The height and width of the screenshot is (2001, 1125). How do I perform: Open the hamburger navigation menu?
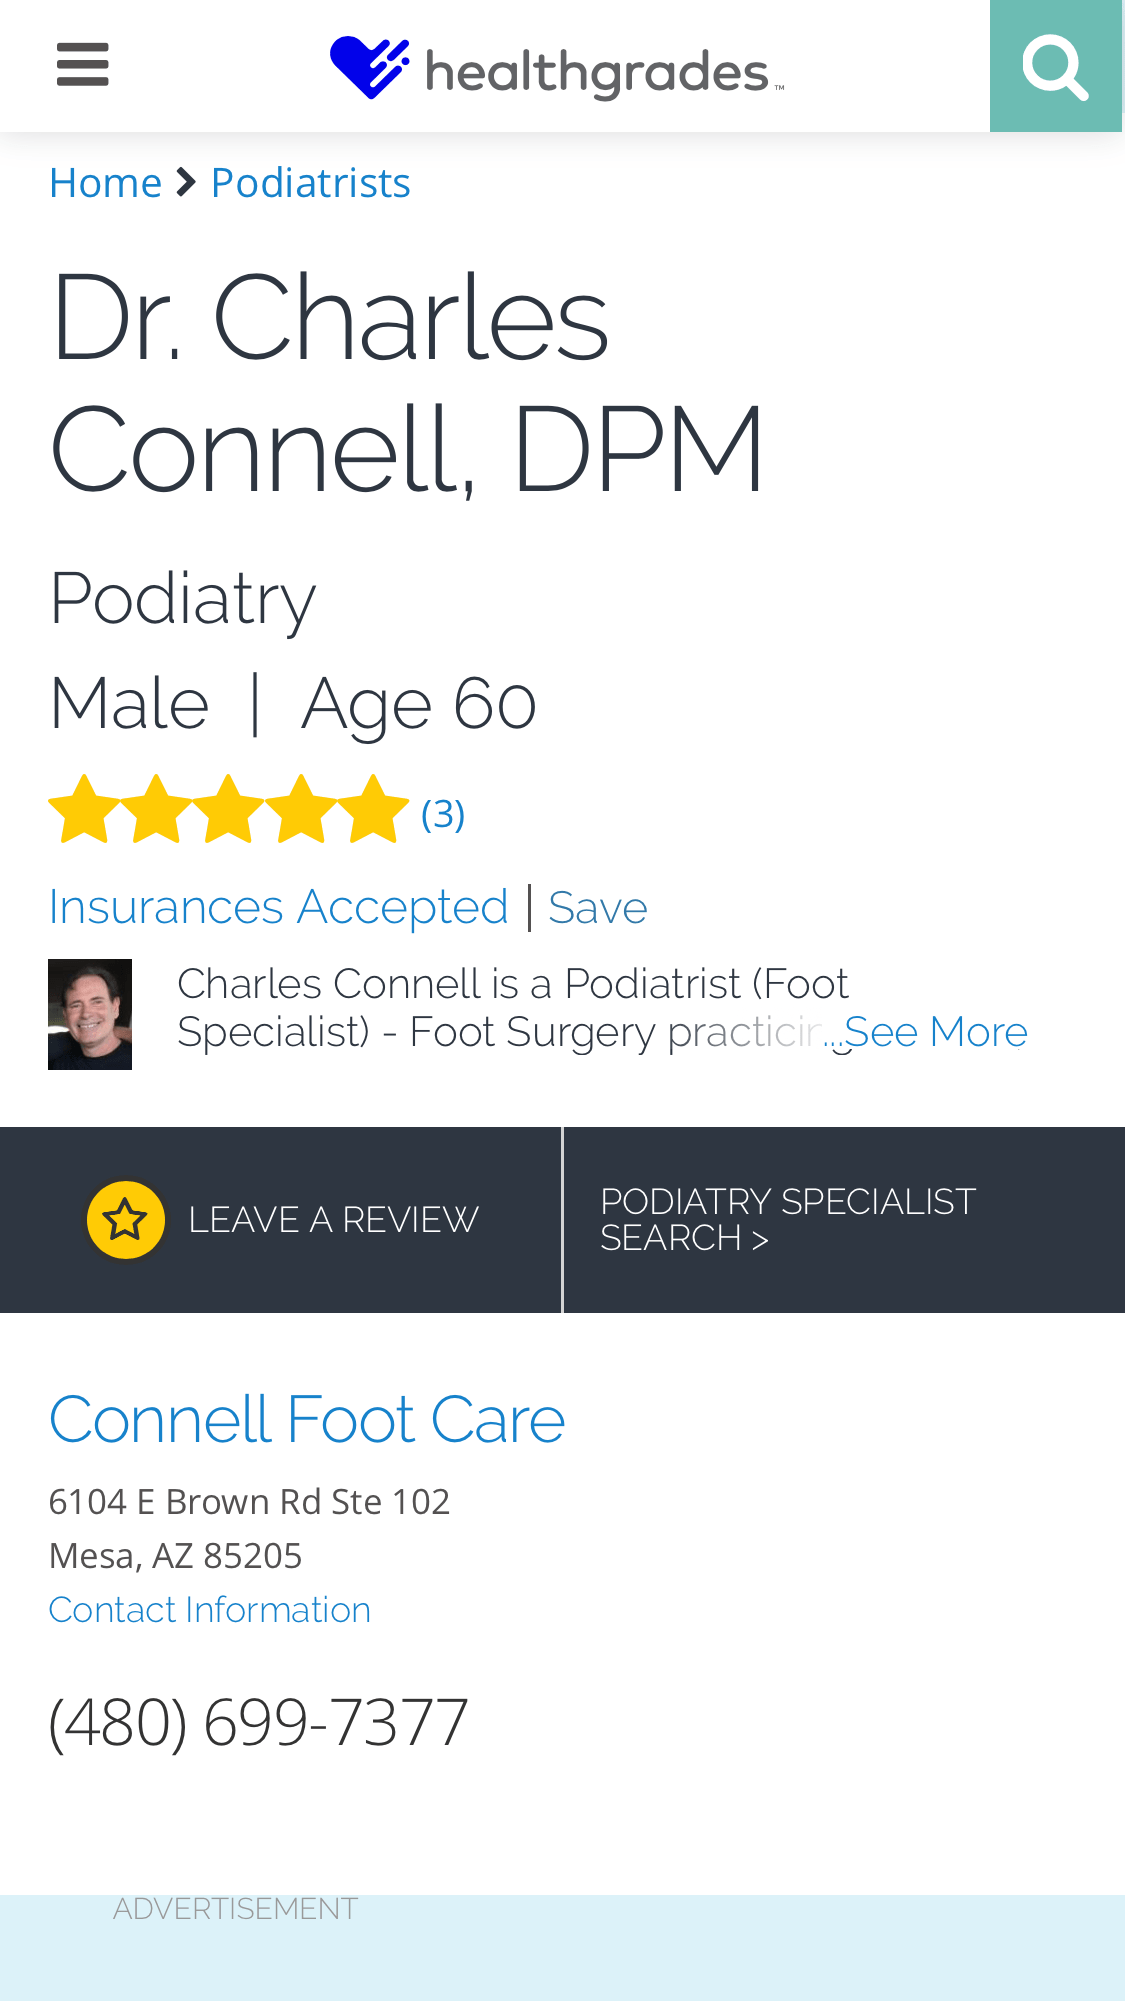(x=82, y=65)
